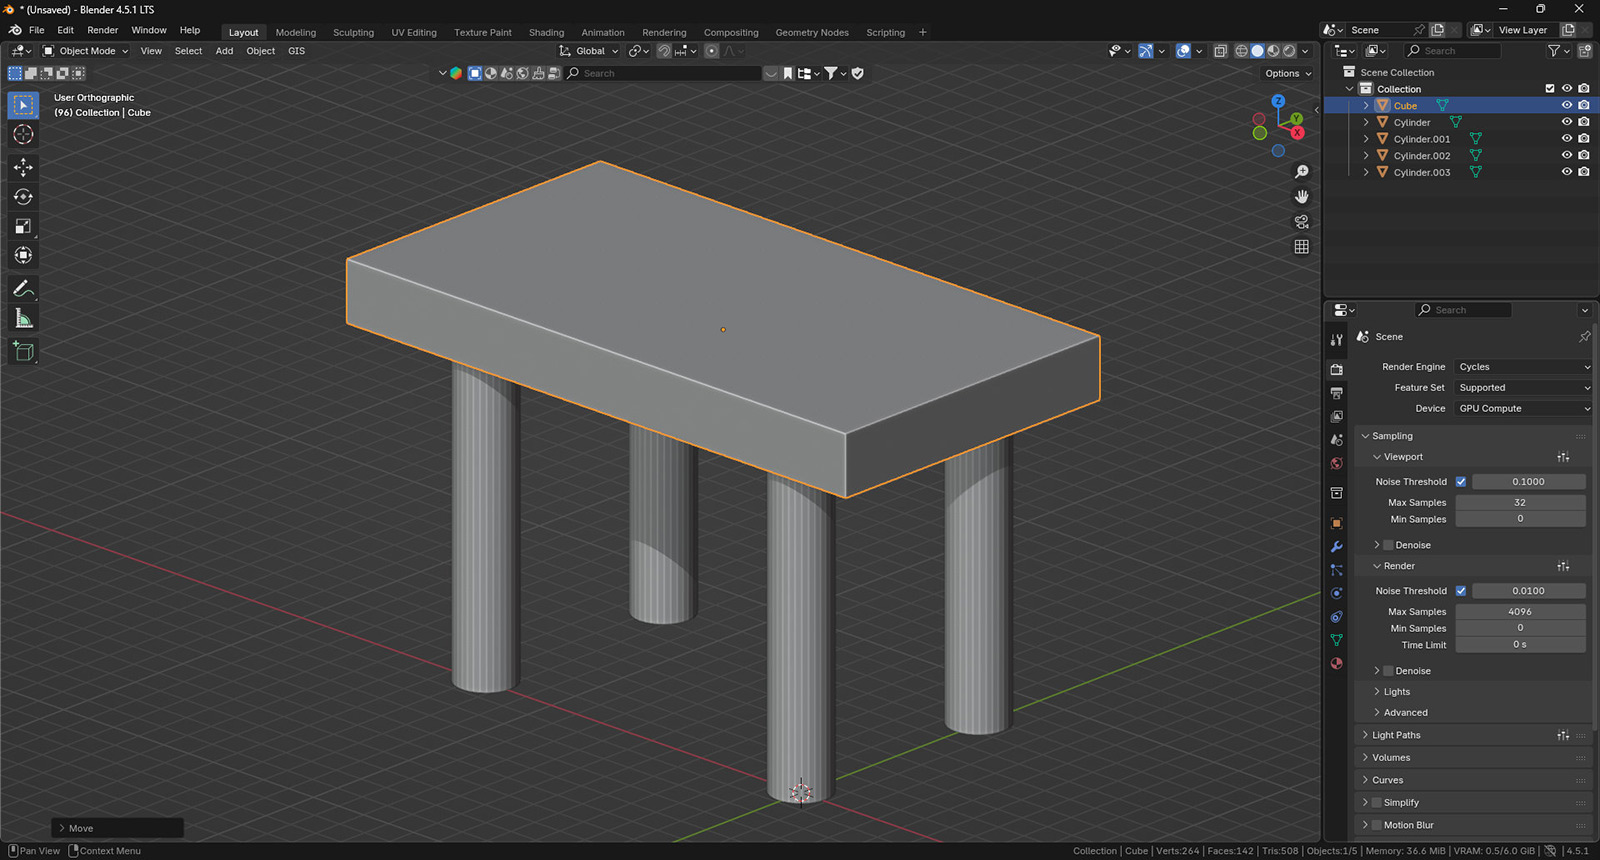Click the viewport zoom magnifier icon
Image resolution: width=1600 pixels, height=860 pixels.
(x=1301, y=172)
